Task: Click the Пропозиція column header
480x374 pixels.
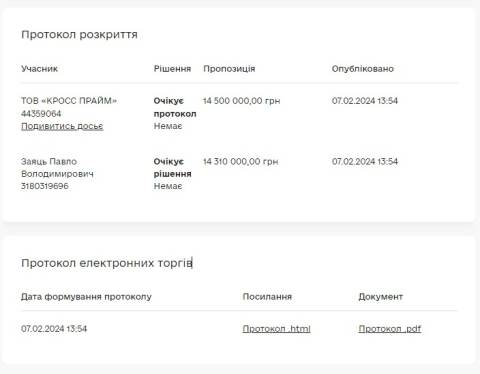Action: (229, 69)
